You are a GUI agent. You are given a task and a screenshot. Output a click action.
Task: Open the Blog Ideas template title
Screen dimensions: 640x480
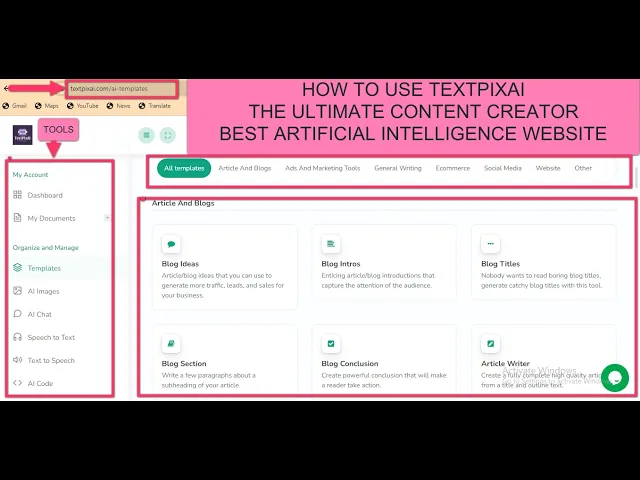click(x=180, y=264)
